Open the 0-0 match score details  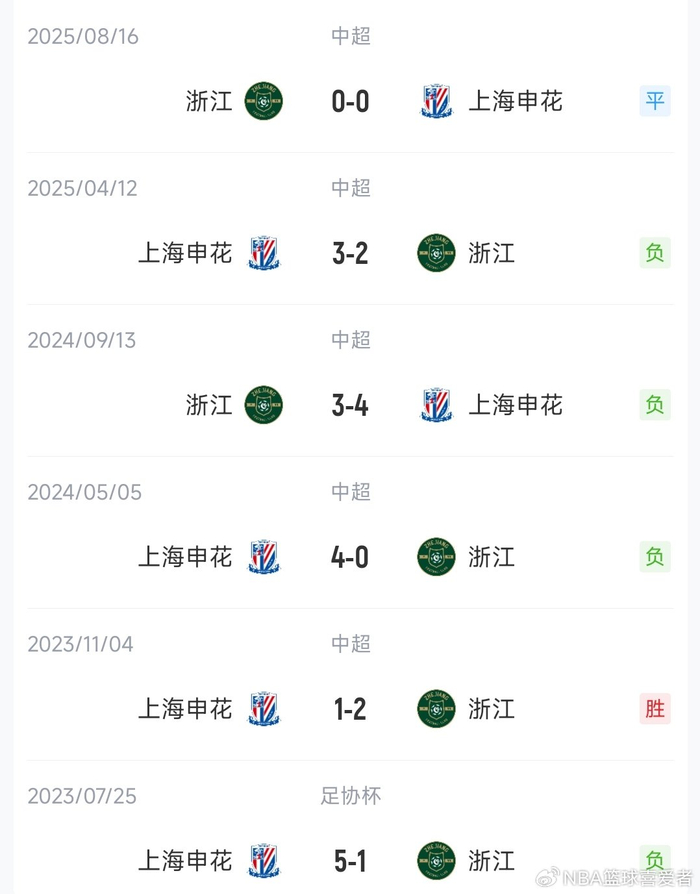pos(350,101)
